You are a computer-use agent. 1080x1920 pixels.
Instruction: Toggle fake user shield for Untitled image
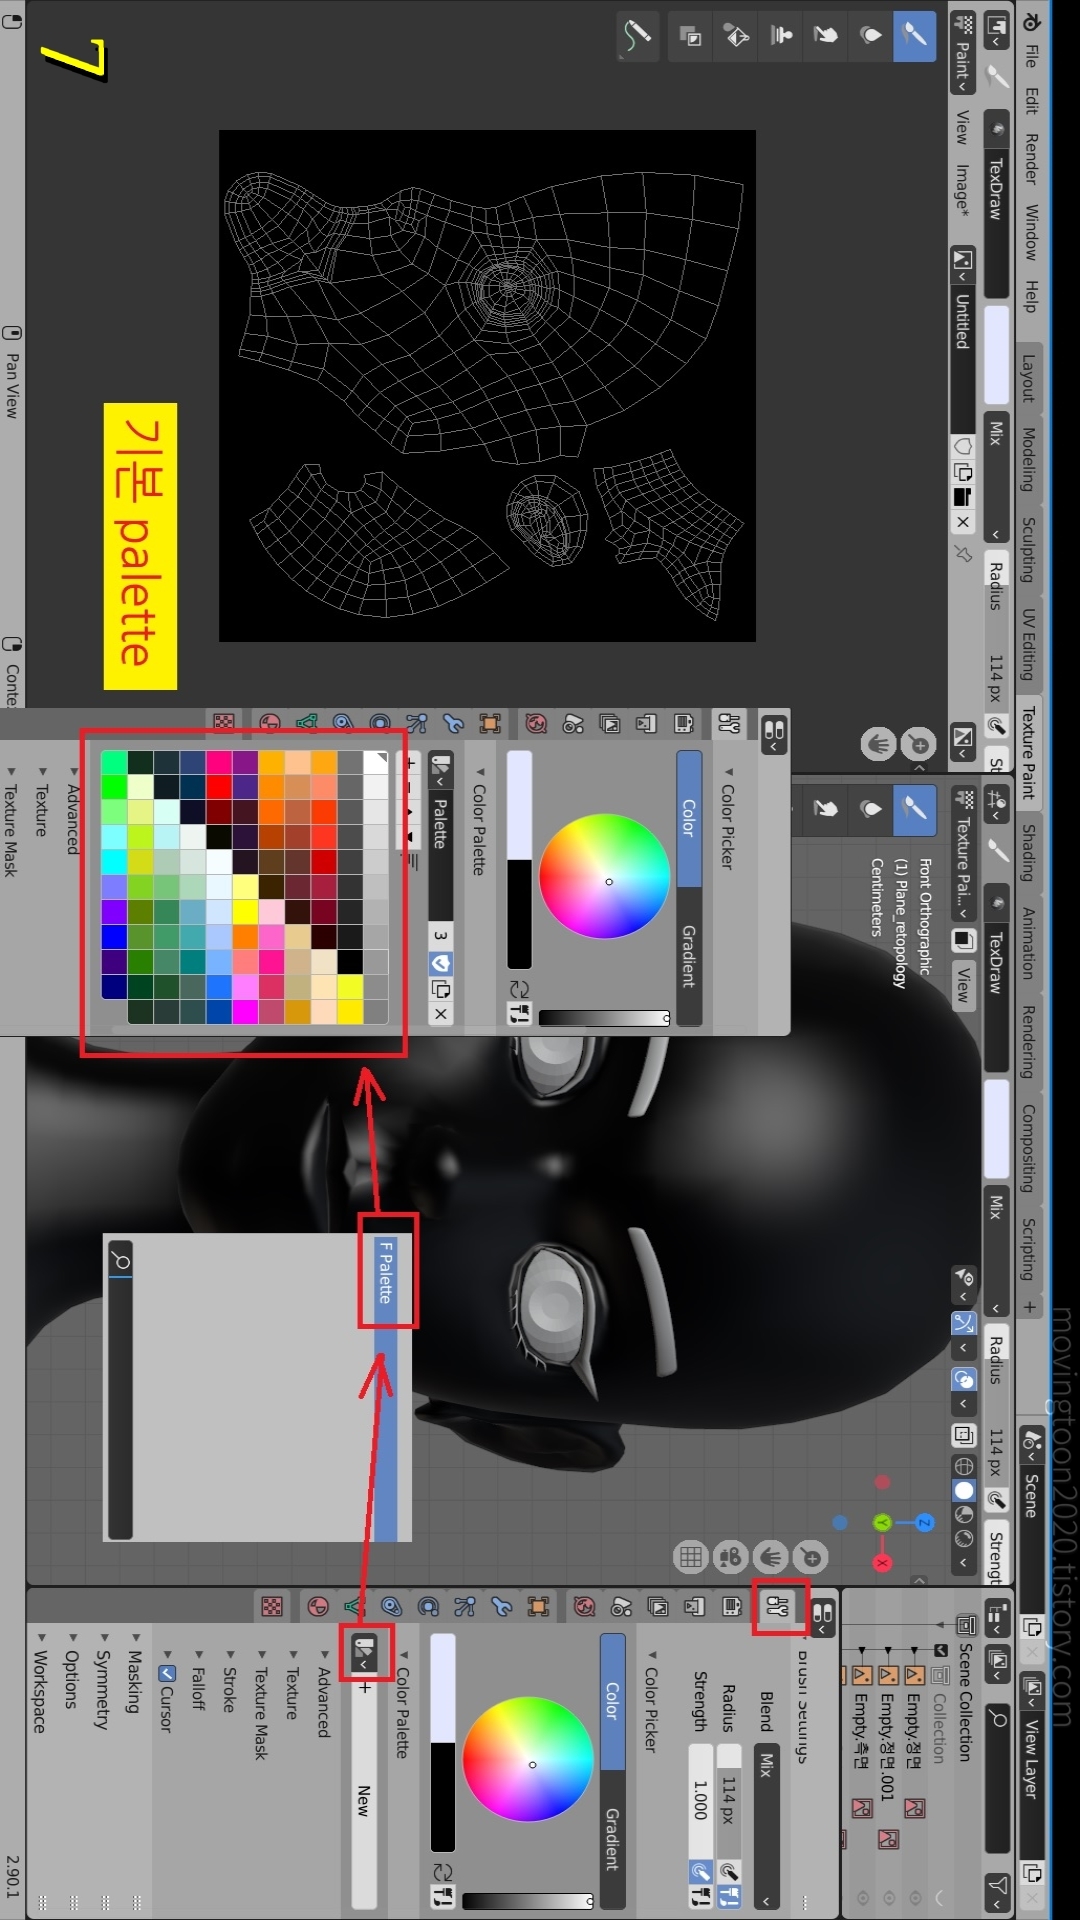962,446
